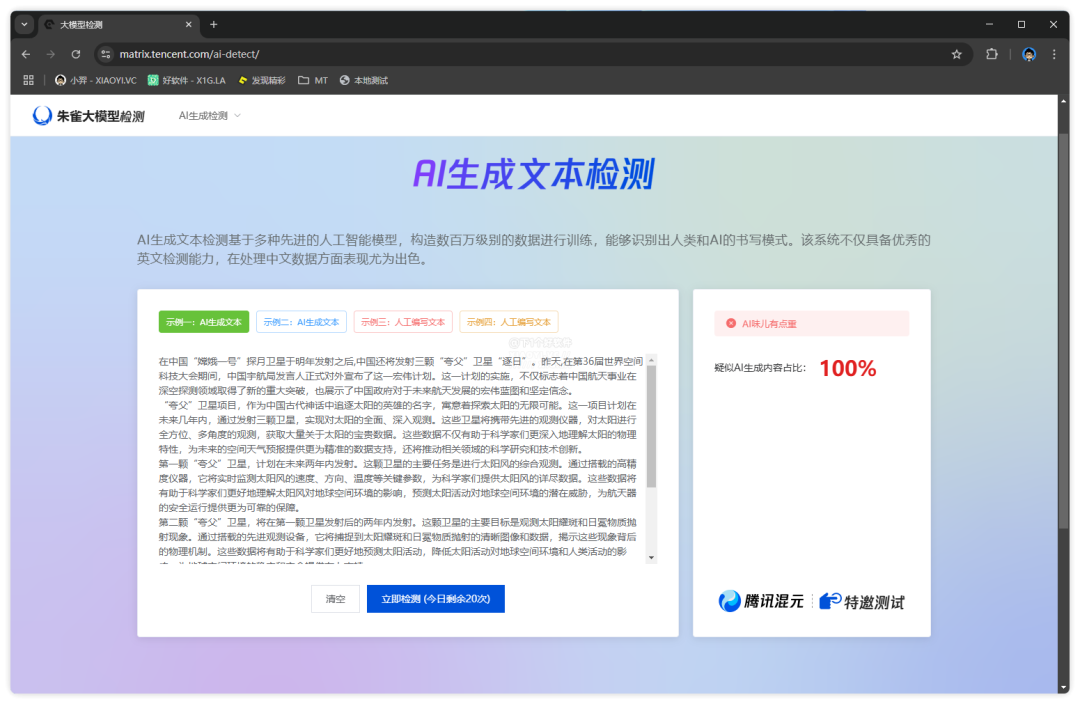Click the browser back arrow
Image resolution: width=1080 pixels, height=704 pixels.
point(26,54)
